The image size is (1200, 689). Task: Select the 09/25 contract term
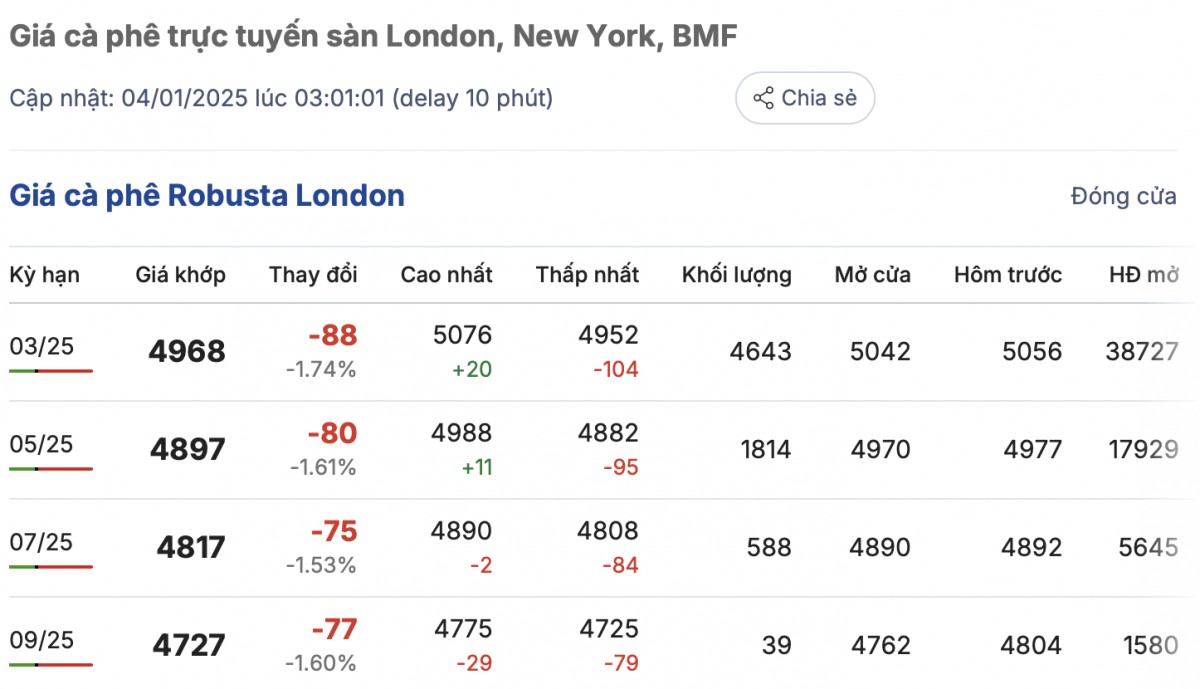point(42,639)
